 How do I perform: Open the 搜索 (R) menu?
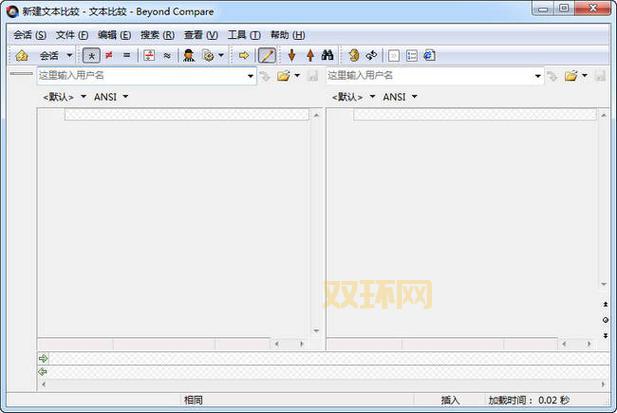coord(157,35)
